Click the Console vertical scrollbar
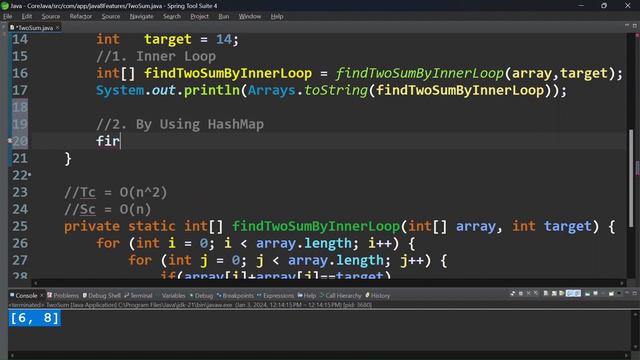 (635, 331)
